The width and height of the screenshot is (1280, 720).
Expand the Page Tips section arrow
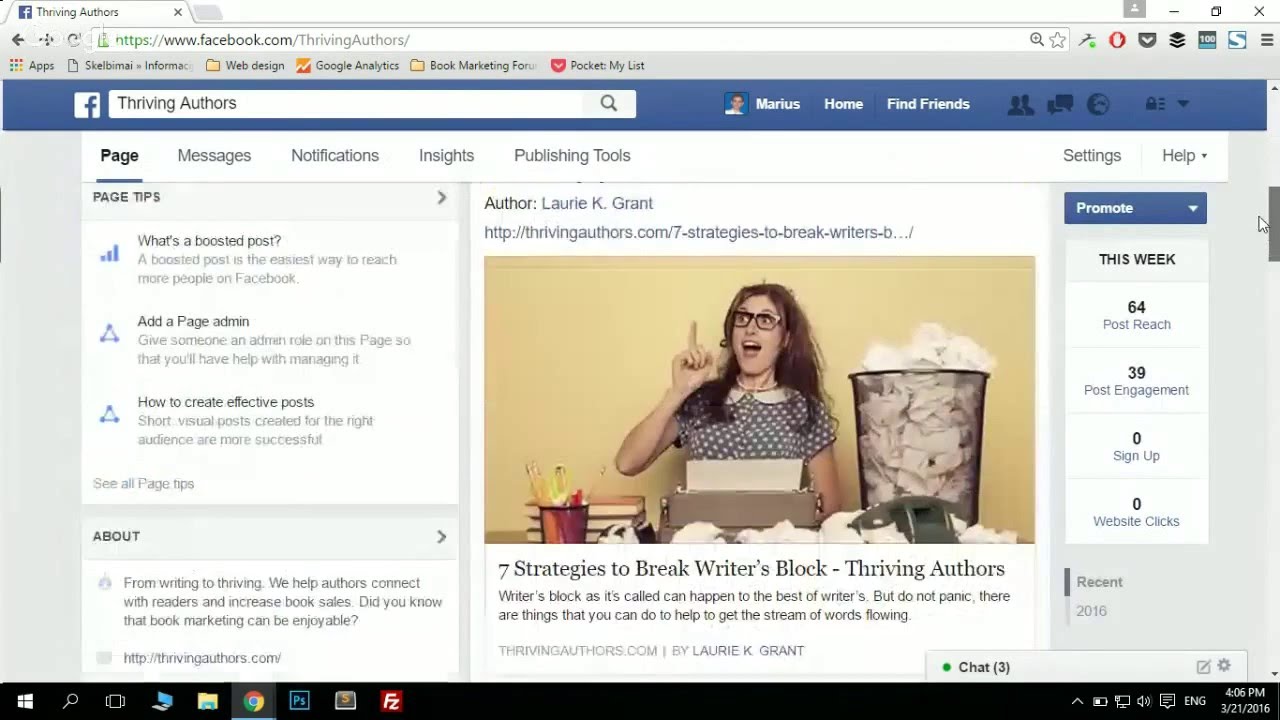[441, 197]
